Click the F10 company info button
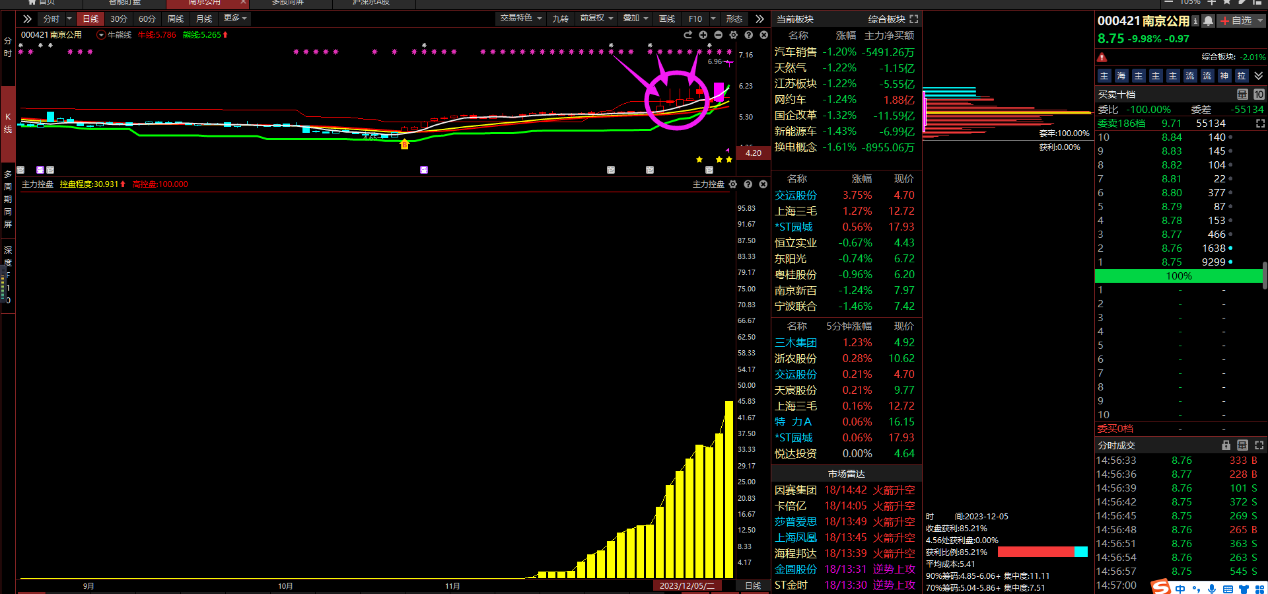This screenshot has height=594, width=1268. [695, 19]
